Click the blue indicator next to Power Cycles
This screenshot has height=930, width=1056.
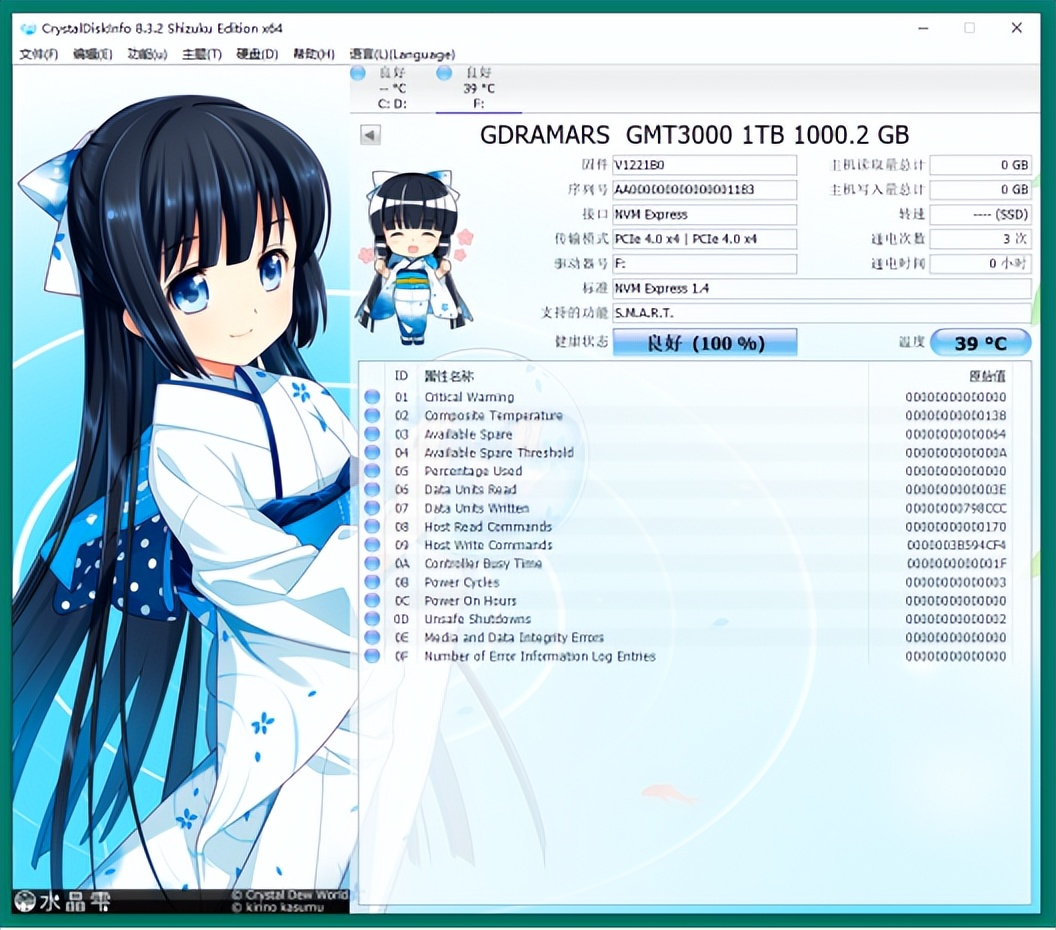[371, 582]
